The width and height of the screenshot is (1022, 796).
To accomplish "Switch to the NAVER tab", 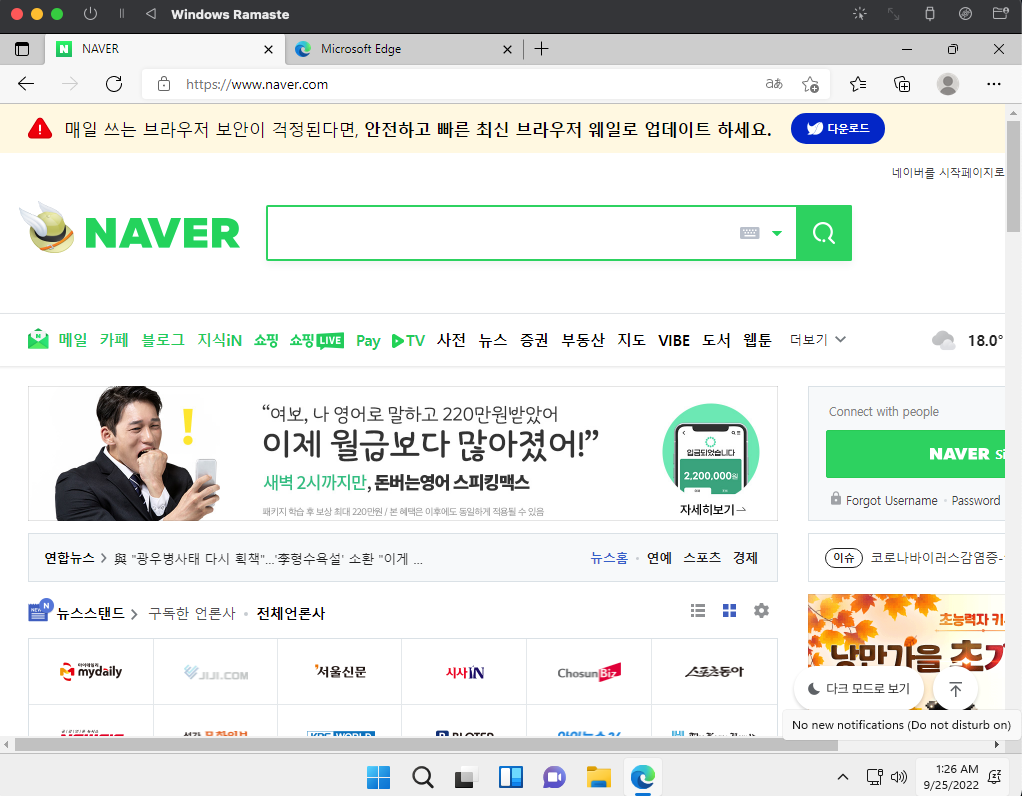I will (164, 49).
